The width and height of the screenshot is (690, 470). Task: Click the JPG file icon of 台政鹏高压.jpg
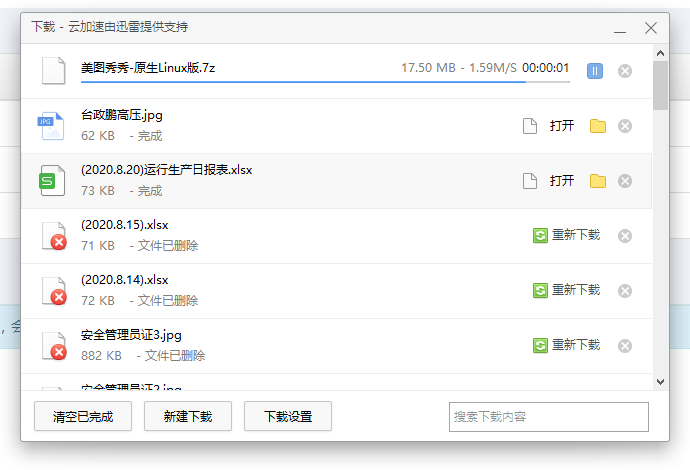51,126
